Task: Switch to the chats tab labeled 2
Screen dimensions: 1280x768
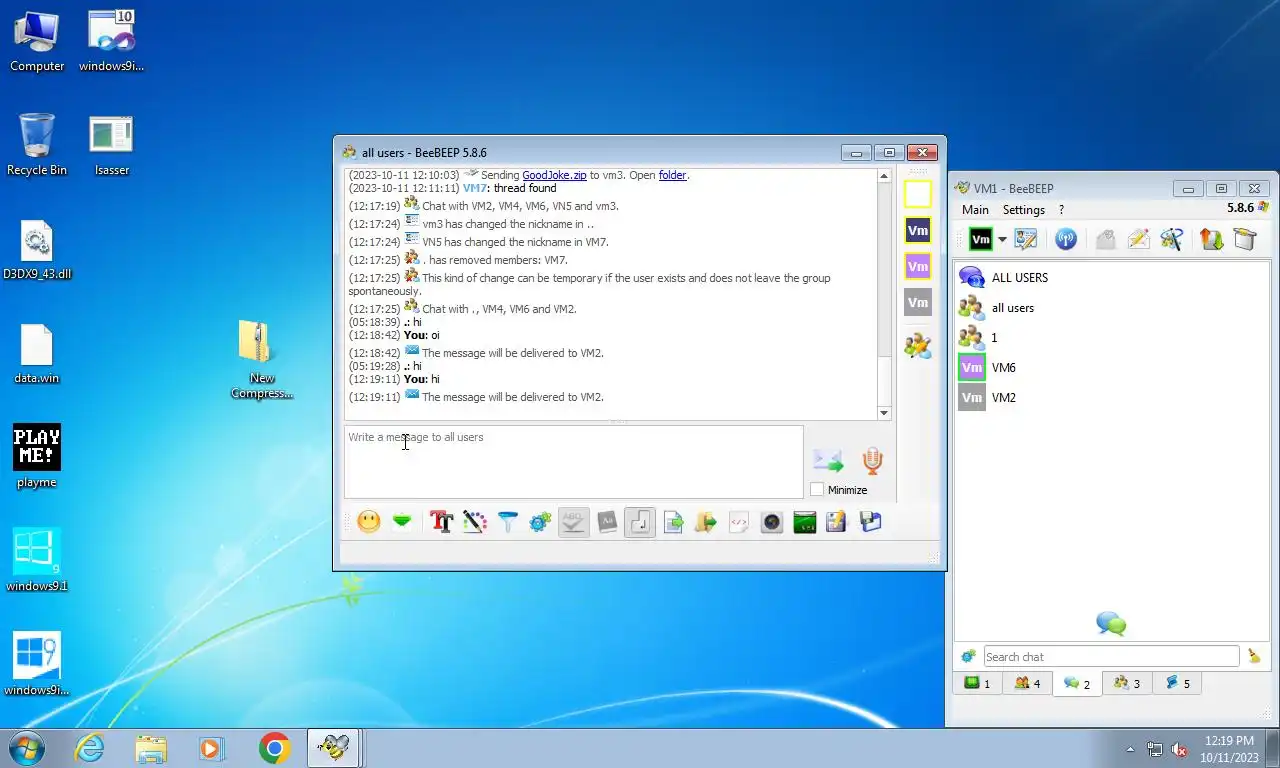Action: click(1077, 683)
